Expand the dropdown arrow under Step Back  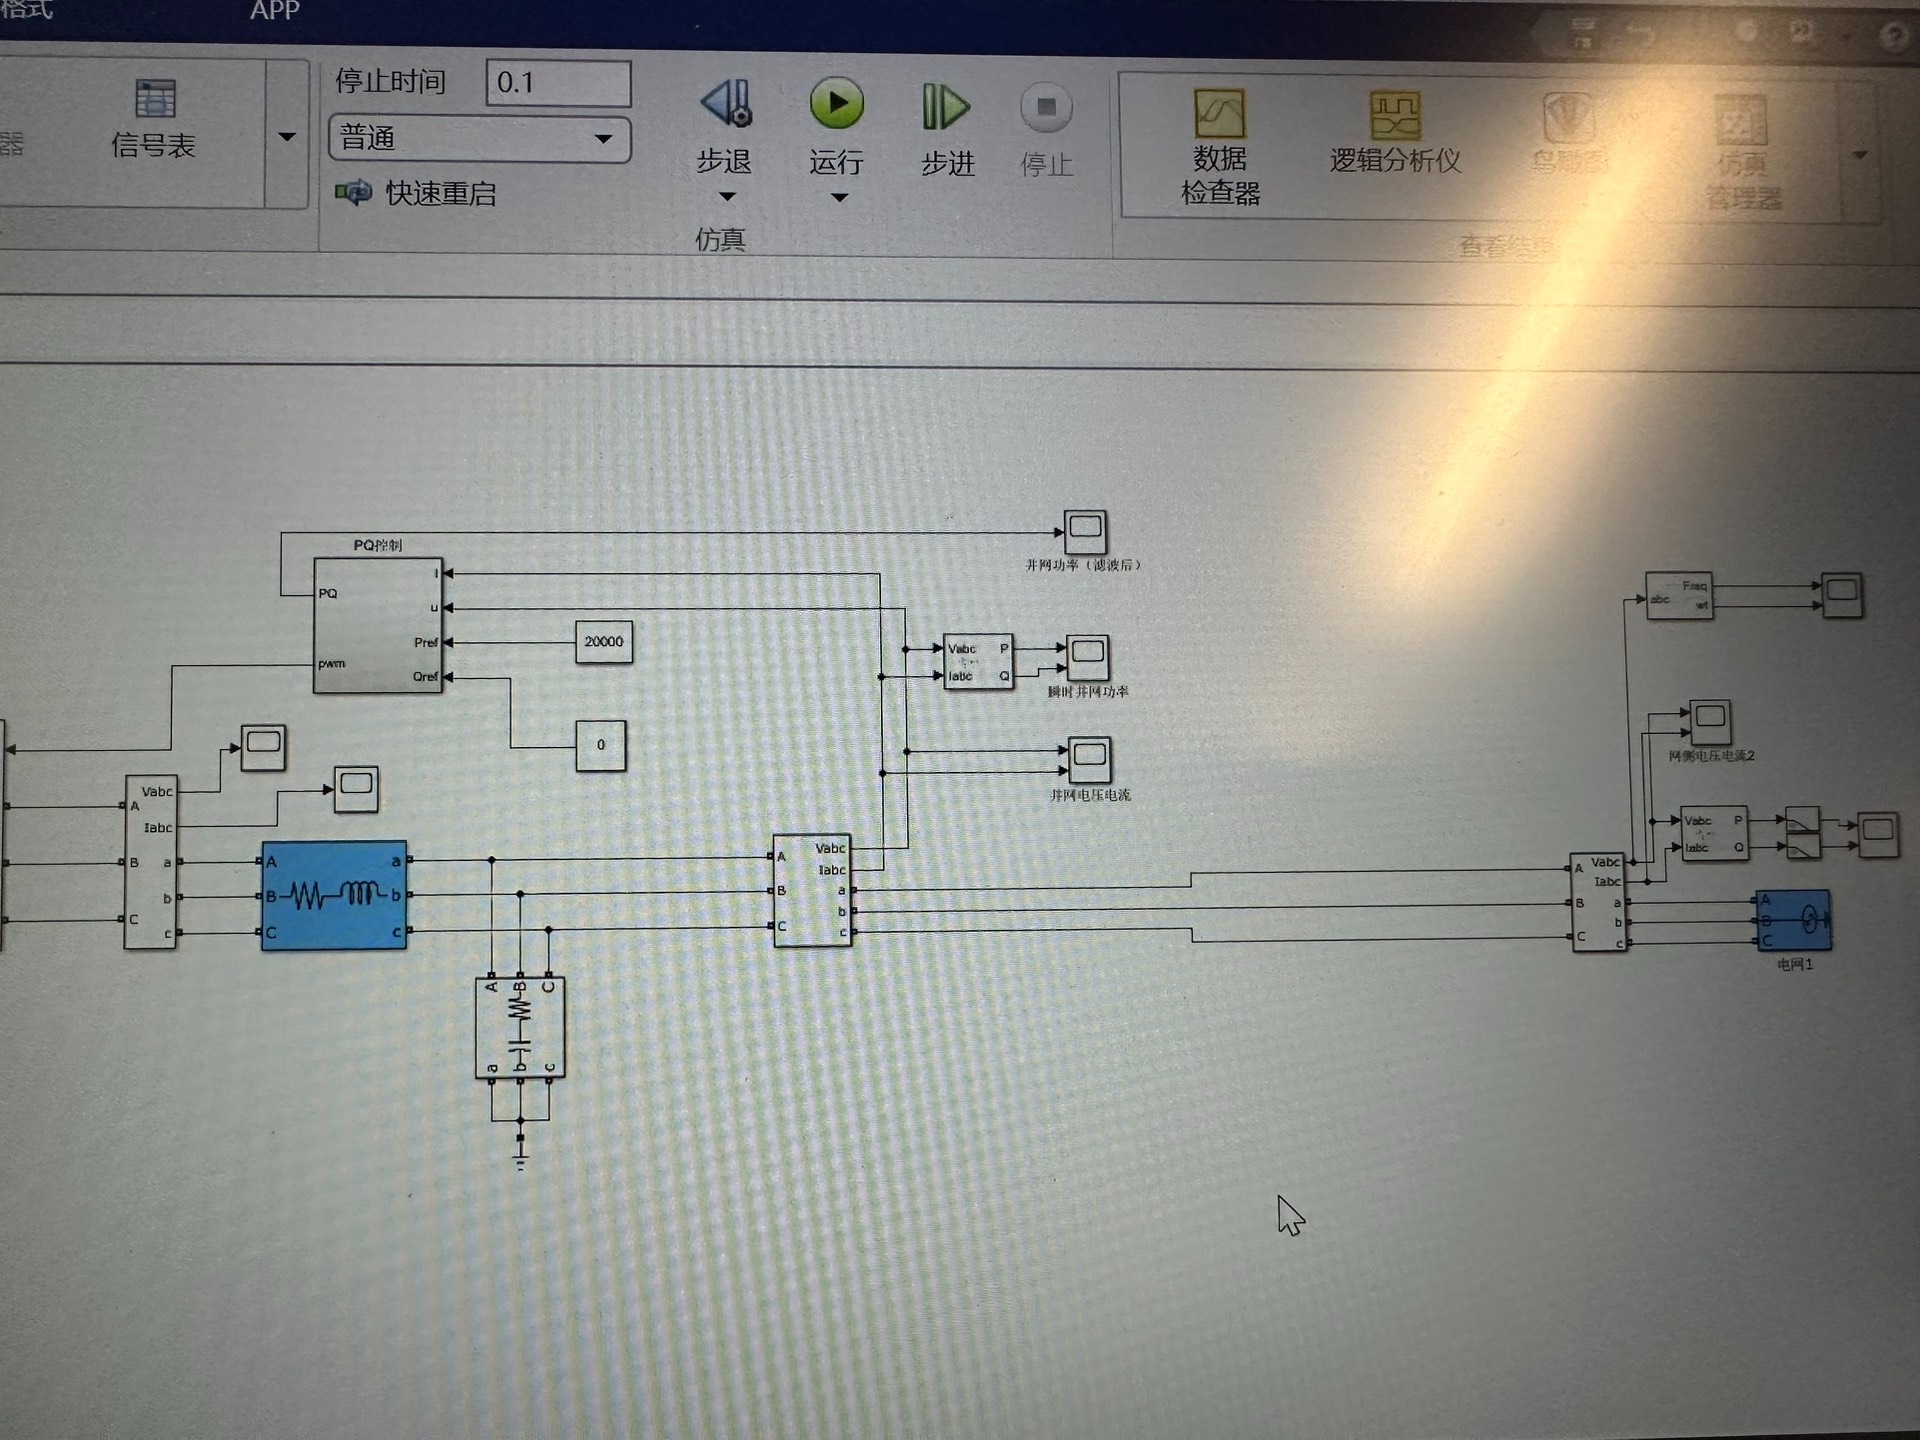[x=727, y=197]
